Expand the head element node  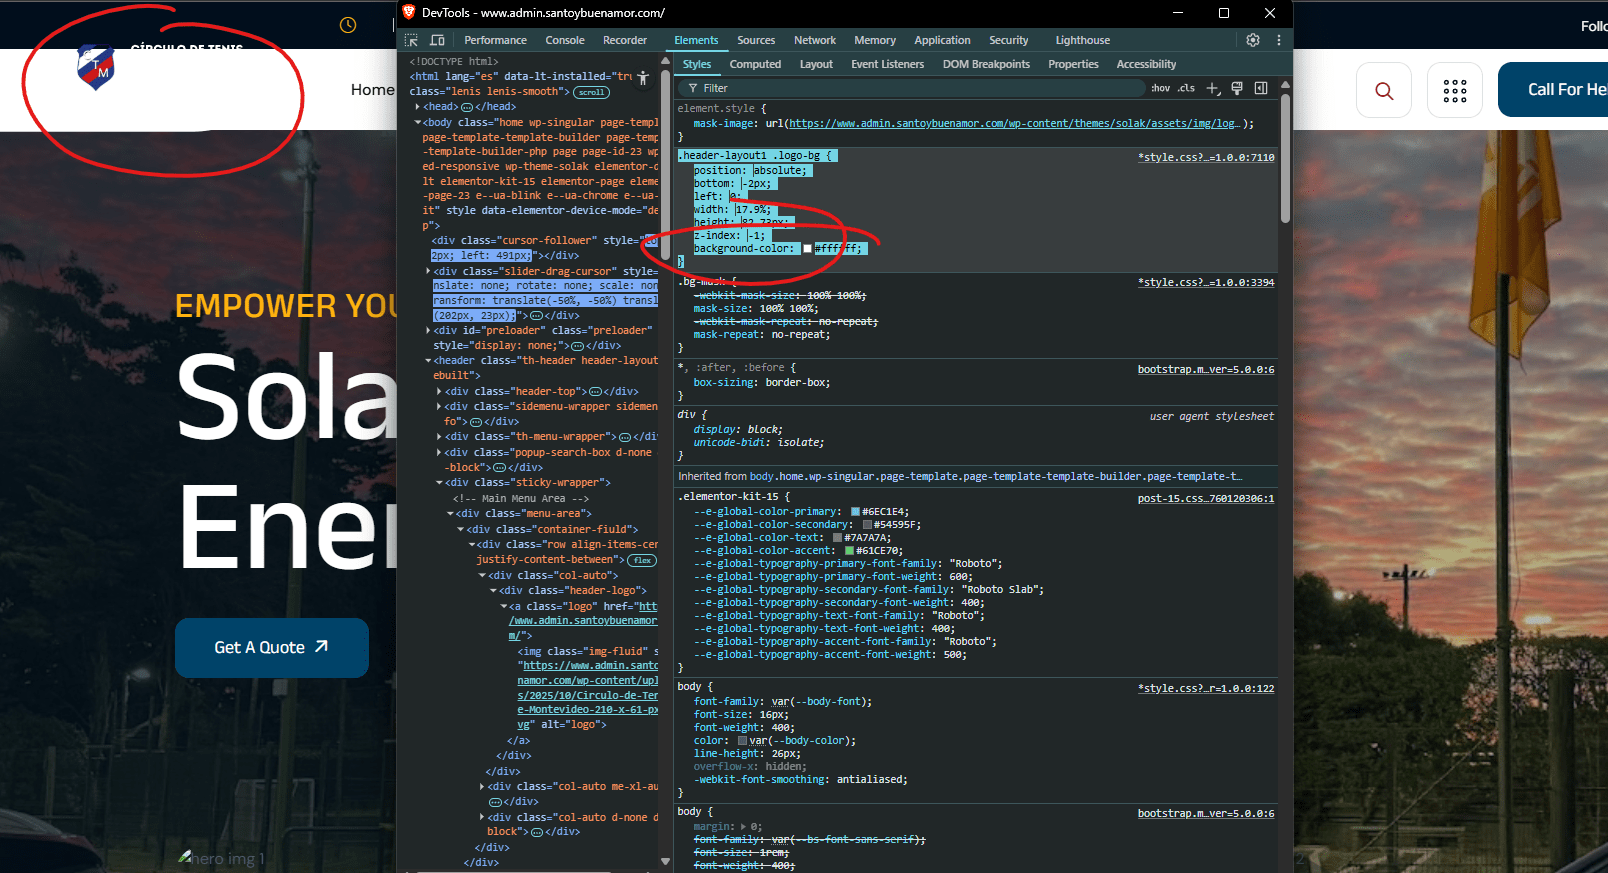(x=418, y=107)
